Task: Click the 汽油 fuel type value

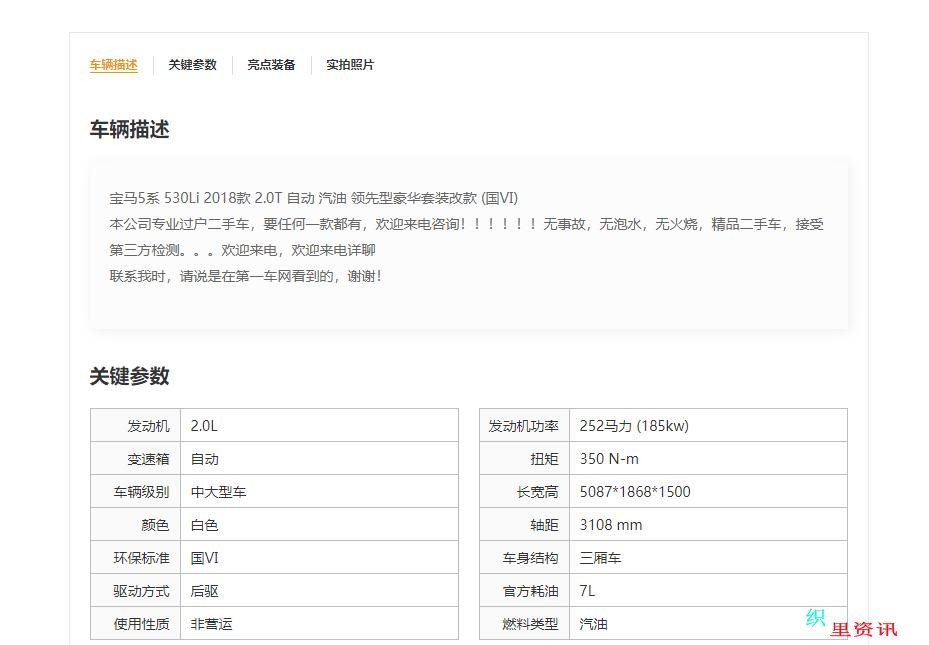Action: click(593, 624)
